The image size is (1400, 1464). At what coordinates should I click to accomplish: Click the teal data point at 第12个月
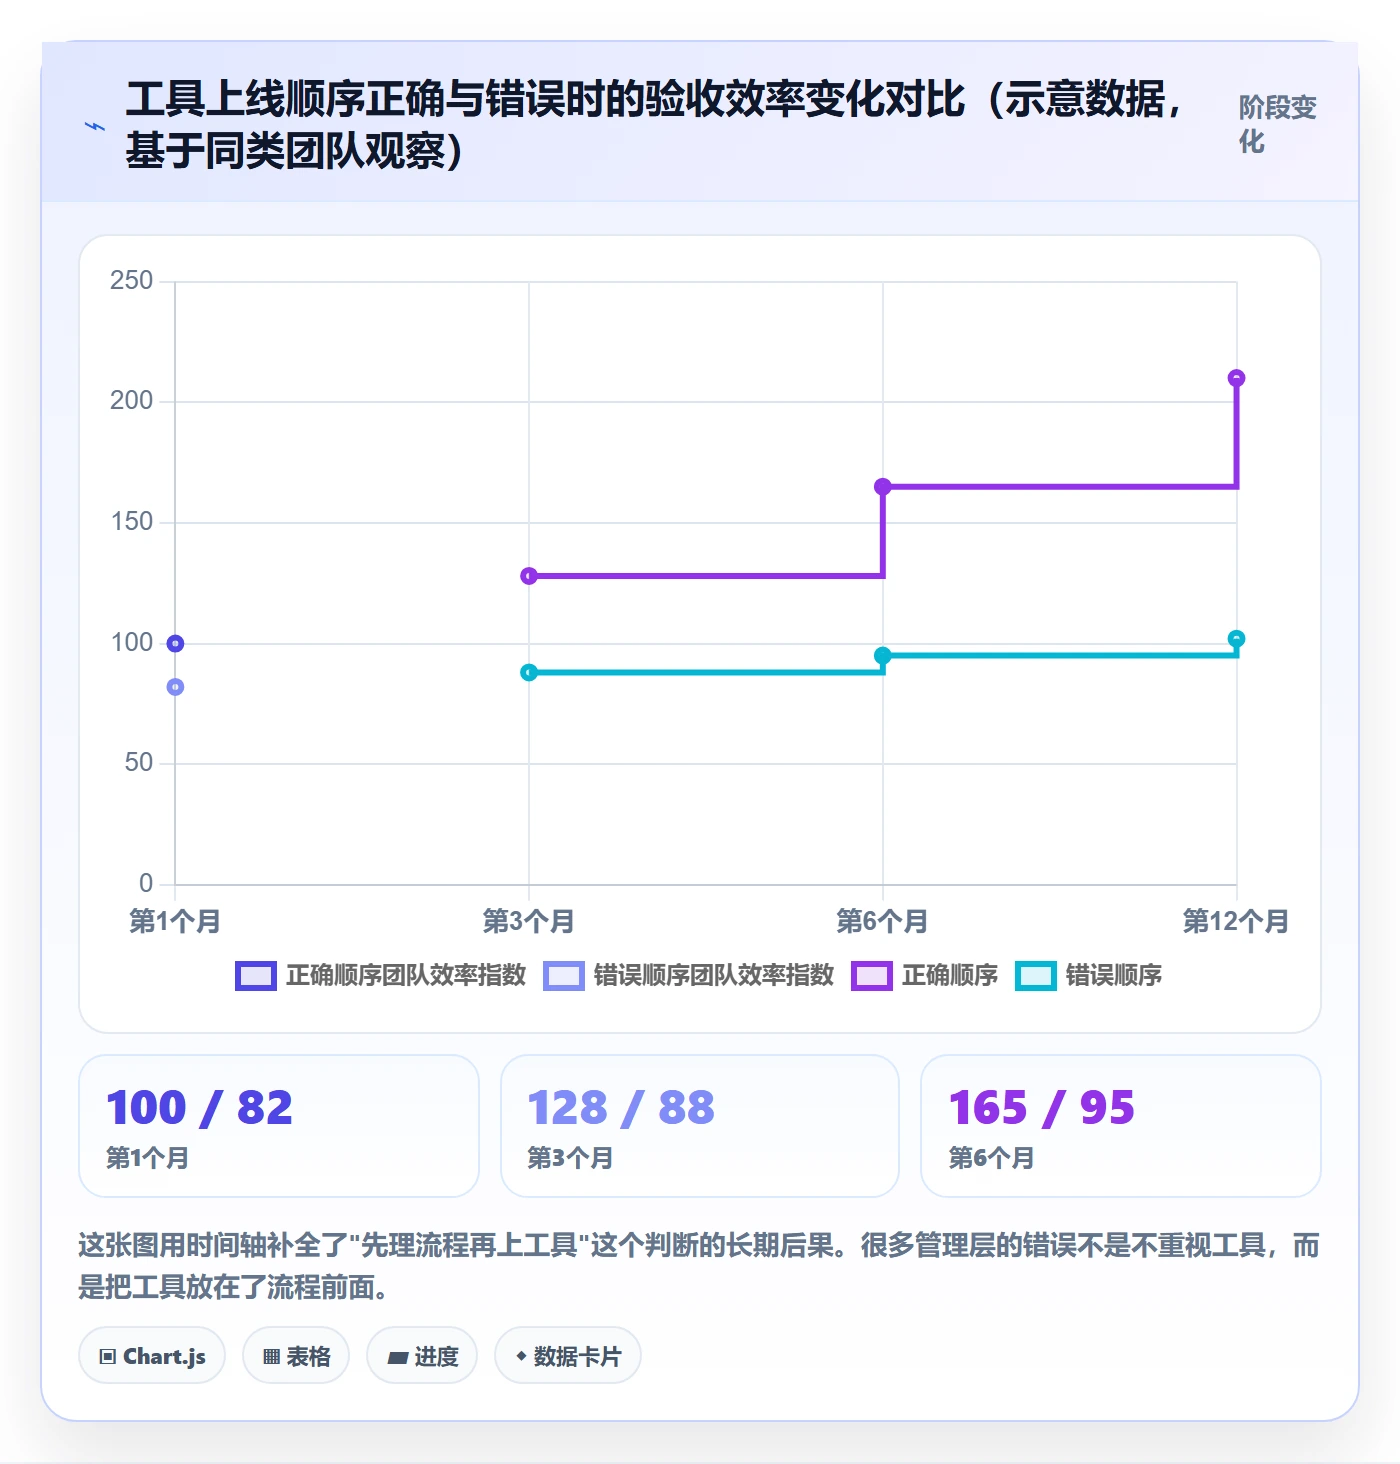[1236, 639]
